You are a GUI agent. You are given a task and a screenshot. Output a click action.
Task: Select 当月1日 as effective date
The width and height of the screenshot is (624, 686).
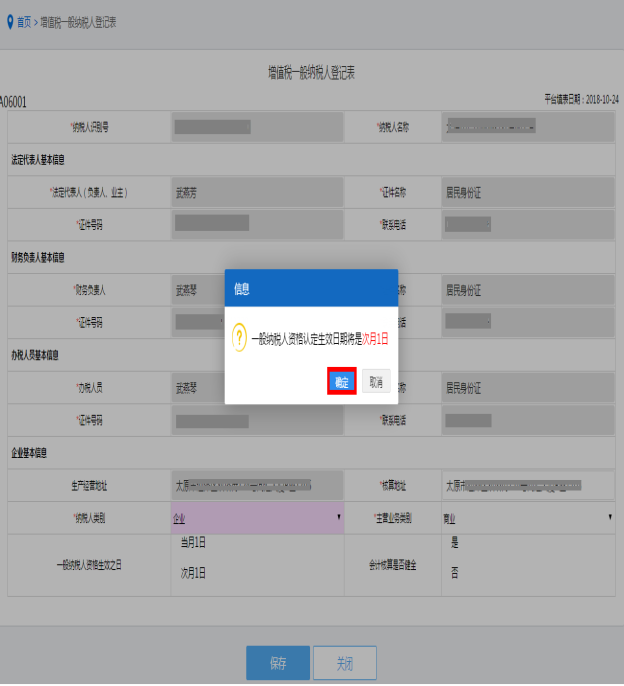pyautogui.click(x=193, y=542)
